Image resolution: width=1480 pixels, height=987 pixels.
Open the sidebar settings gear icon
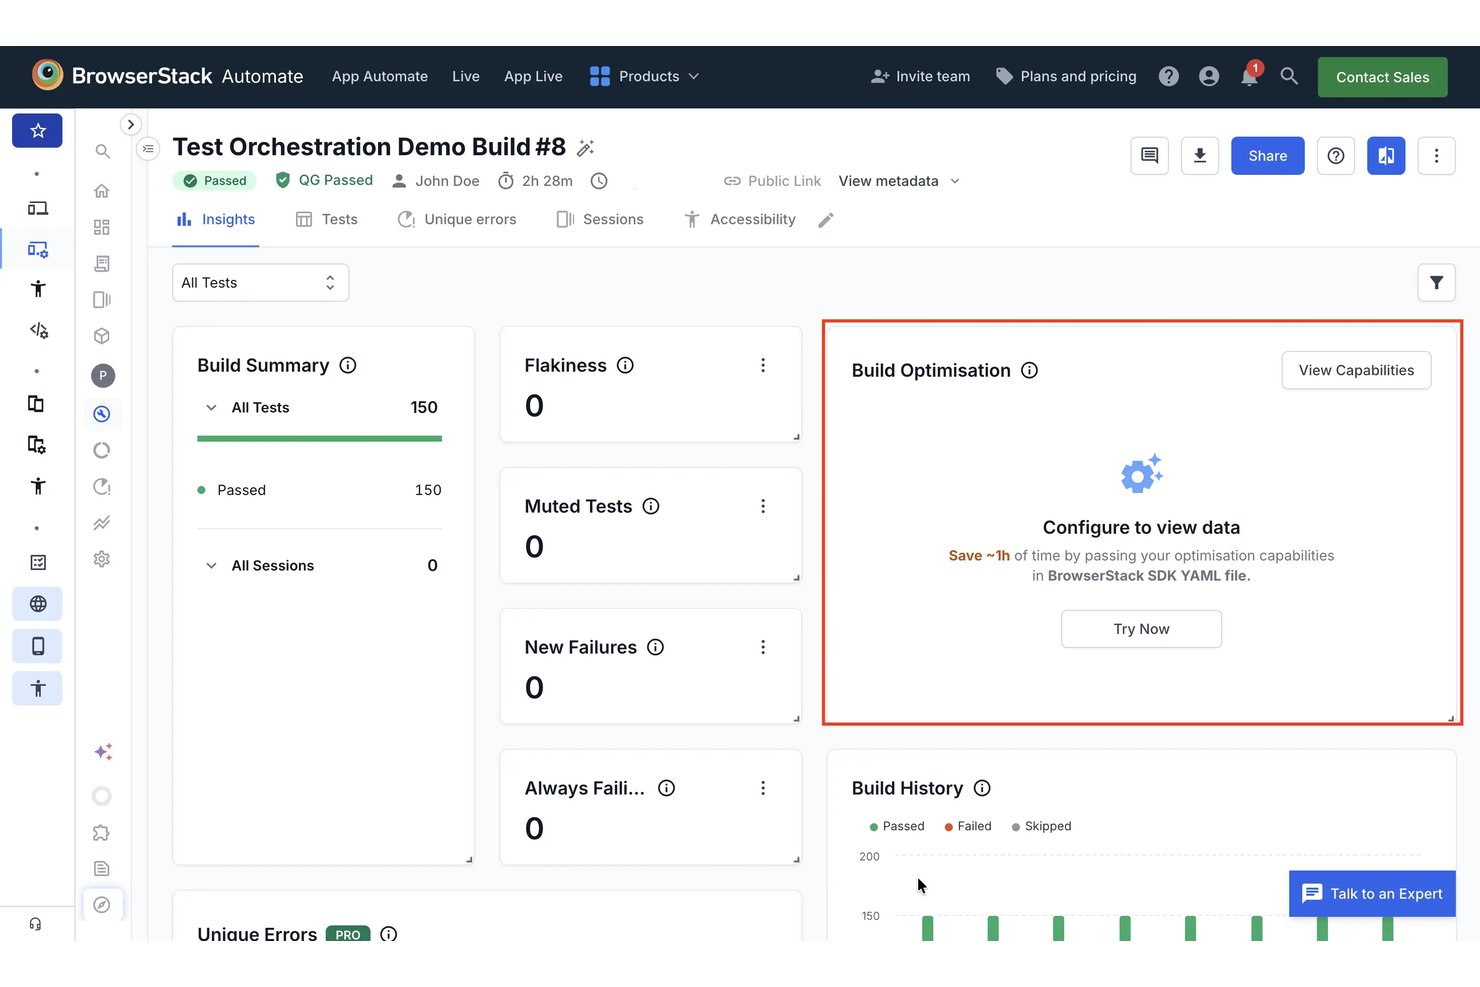click(102, 559)
